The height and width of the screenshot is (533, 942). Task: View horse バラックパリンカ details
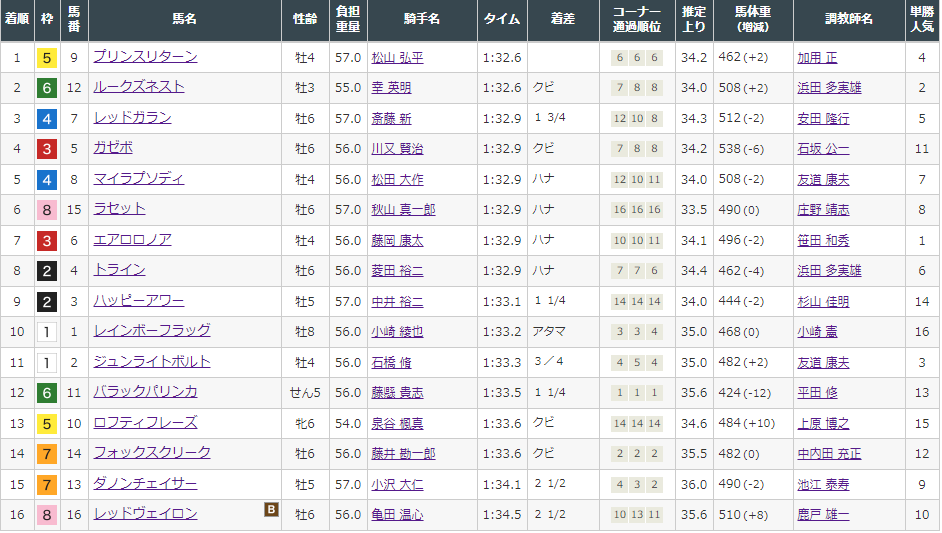coord(145,392)
